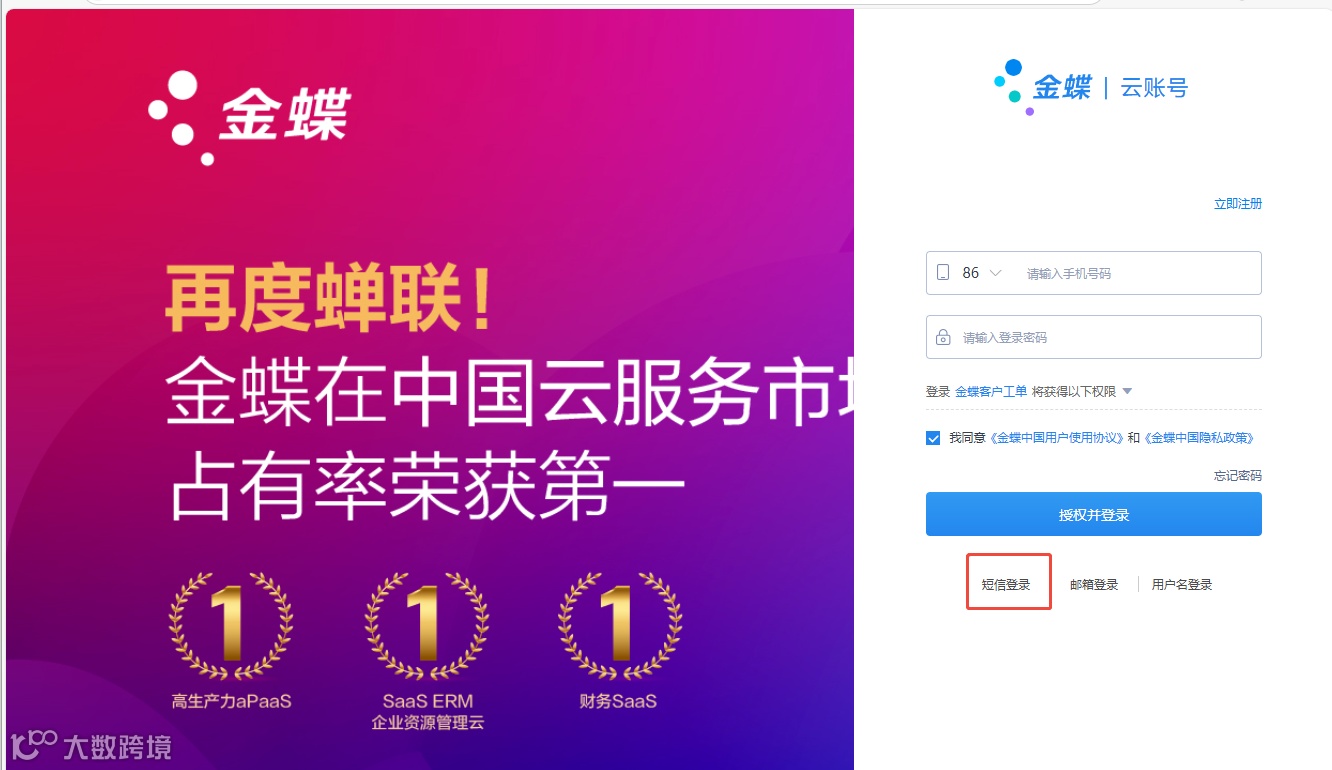Viewport: 1332px width, 770px height.
Task: Click the 忘记密码 link
Action: pyautogui.click(x=1238, y=476)
